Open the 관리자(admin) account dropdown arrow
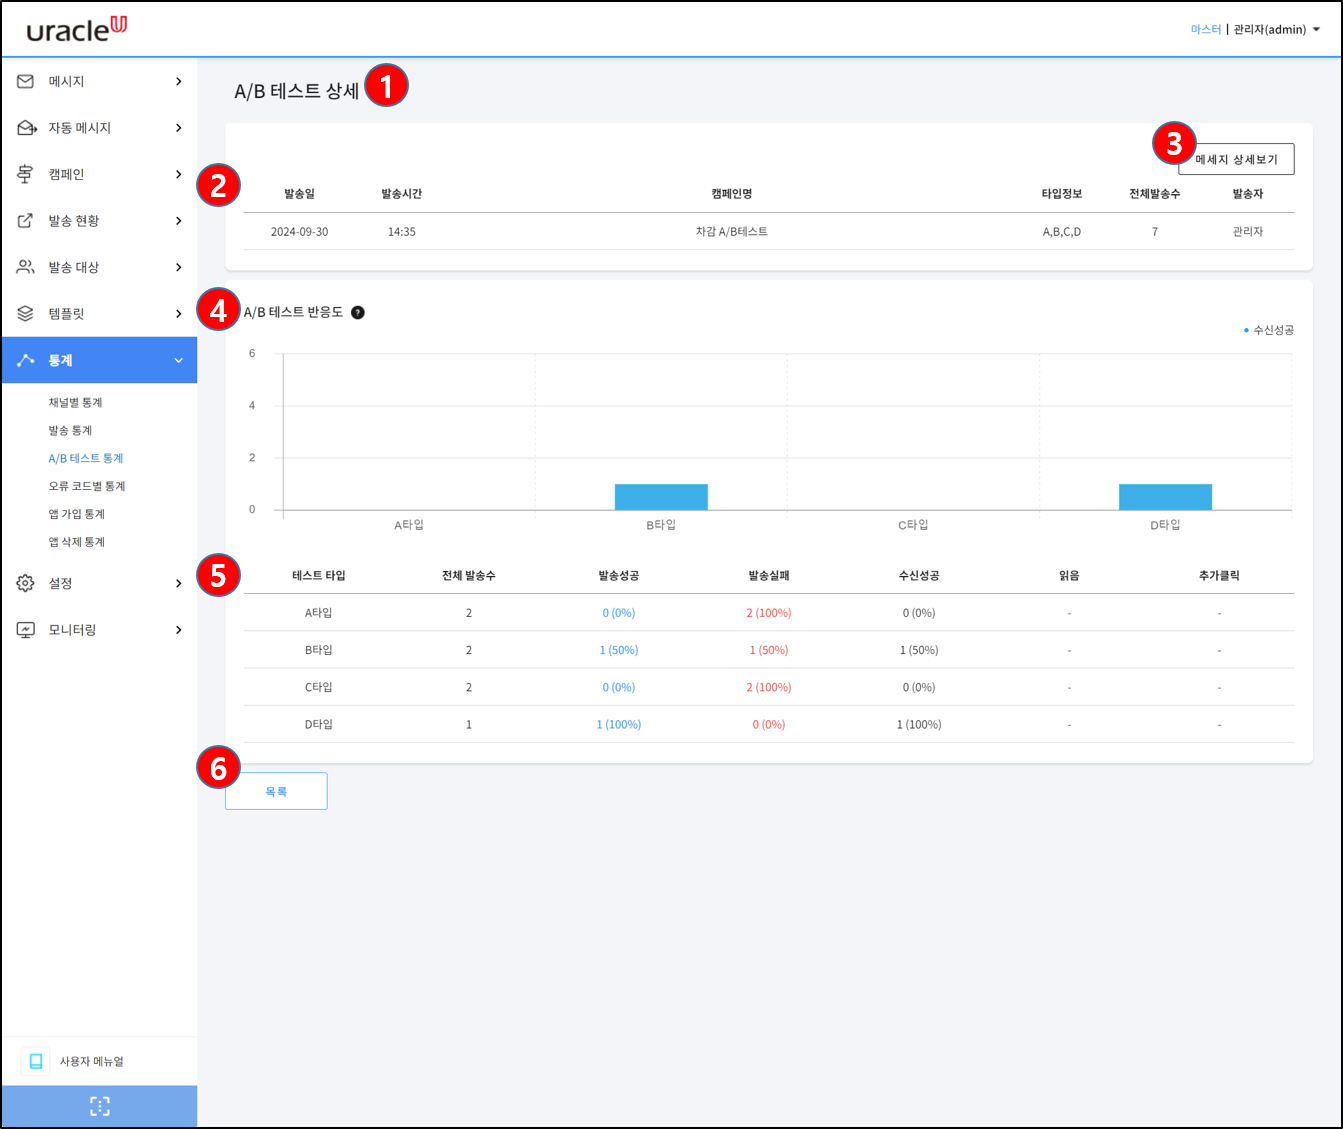The height and width of the screenshot is (1129, 1343). click(1317, 30)
